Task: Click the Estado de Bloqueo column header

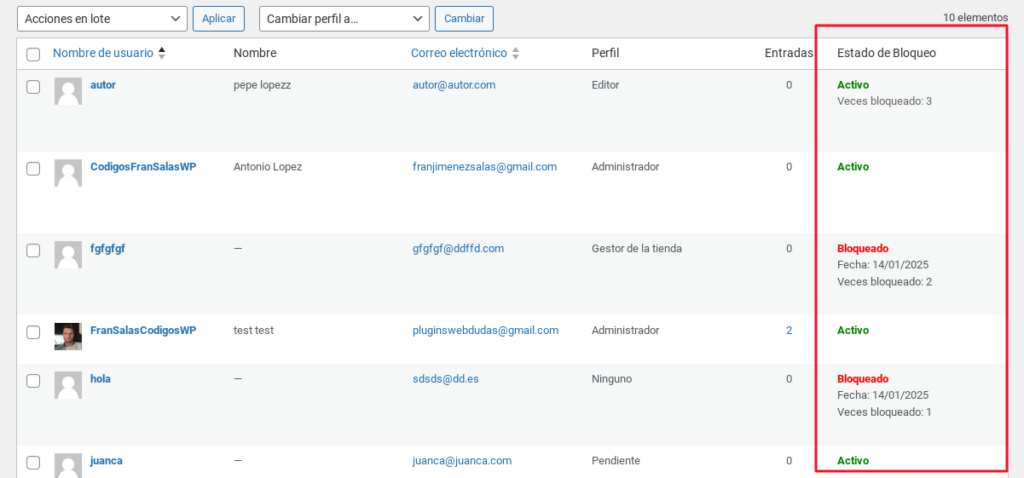Action: (x=886, y=53)
